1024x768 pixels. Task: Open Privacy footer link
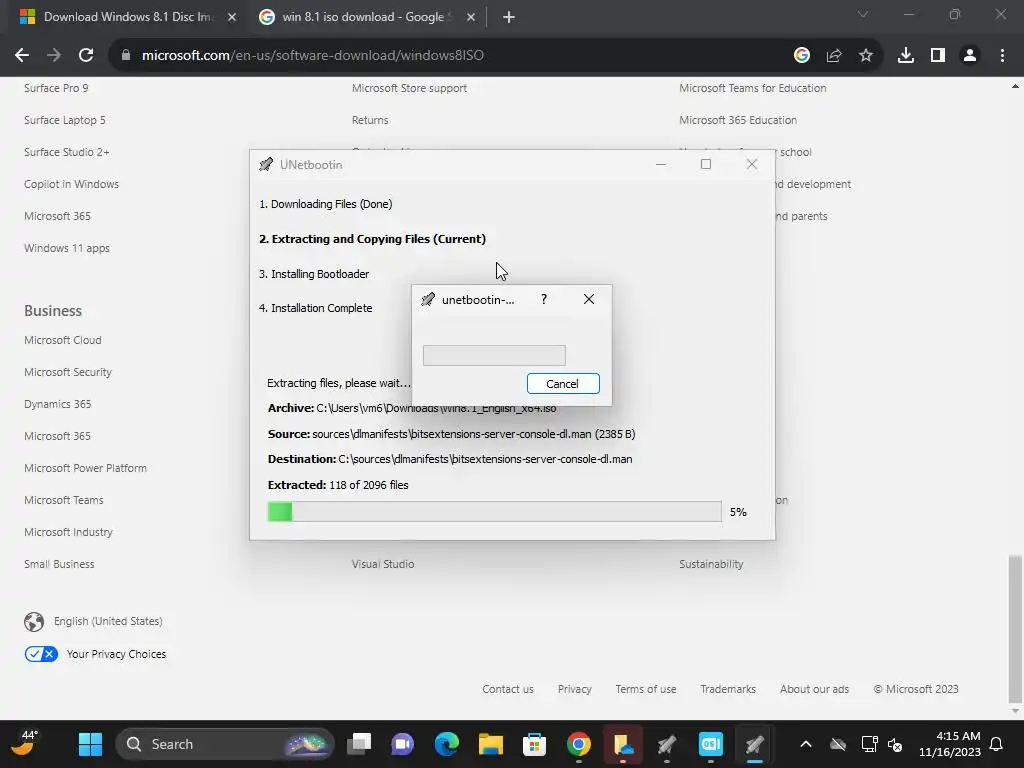(x=575, y=689)
